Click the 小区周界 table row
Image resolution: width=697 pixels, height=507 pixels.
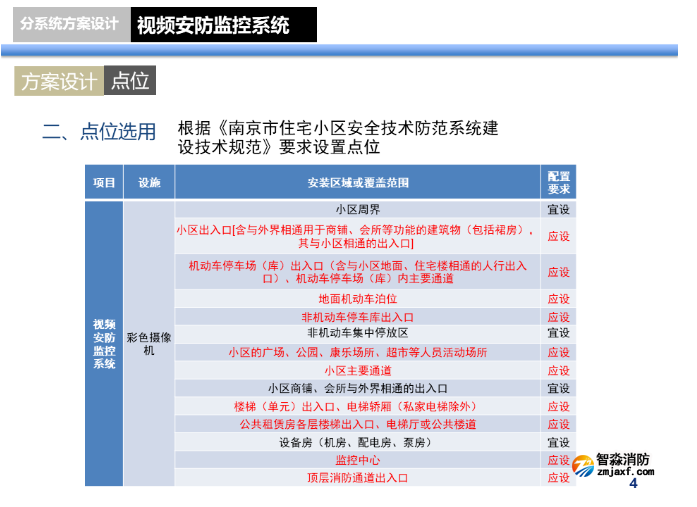357,210
